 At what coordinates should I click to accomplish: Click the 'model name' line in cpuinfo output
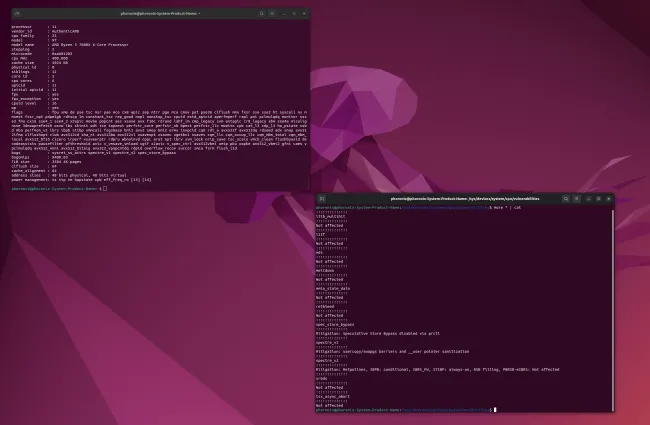[70, 45]
